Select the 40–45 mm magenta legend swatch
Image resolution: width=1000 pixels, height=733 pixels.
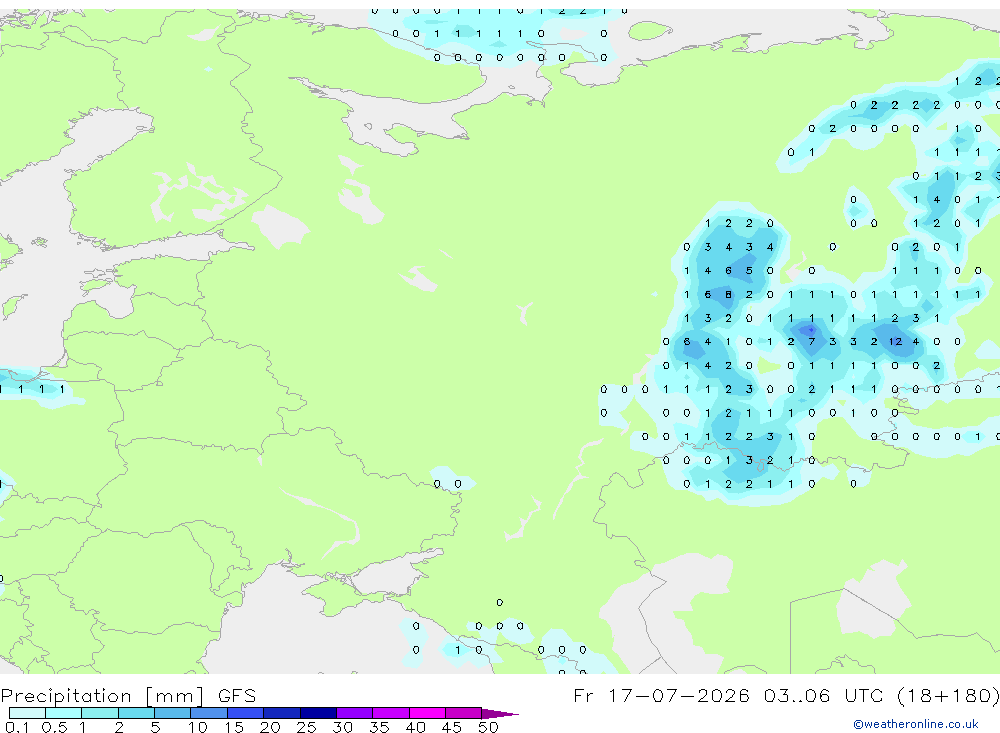point(427,713)
